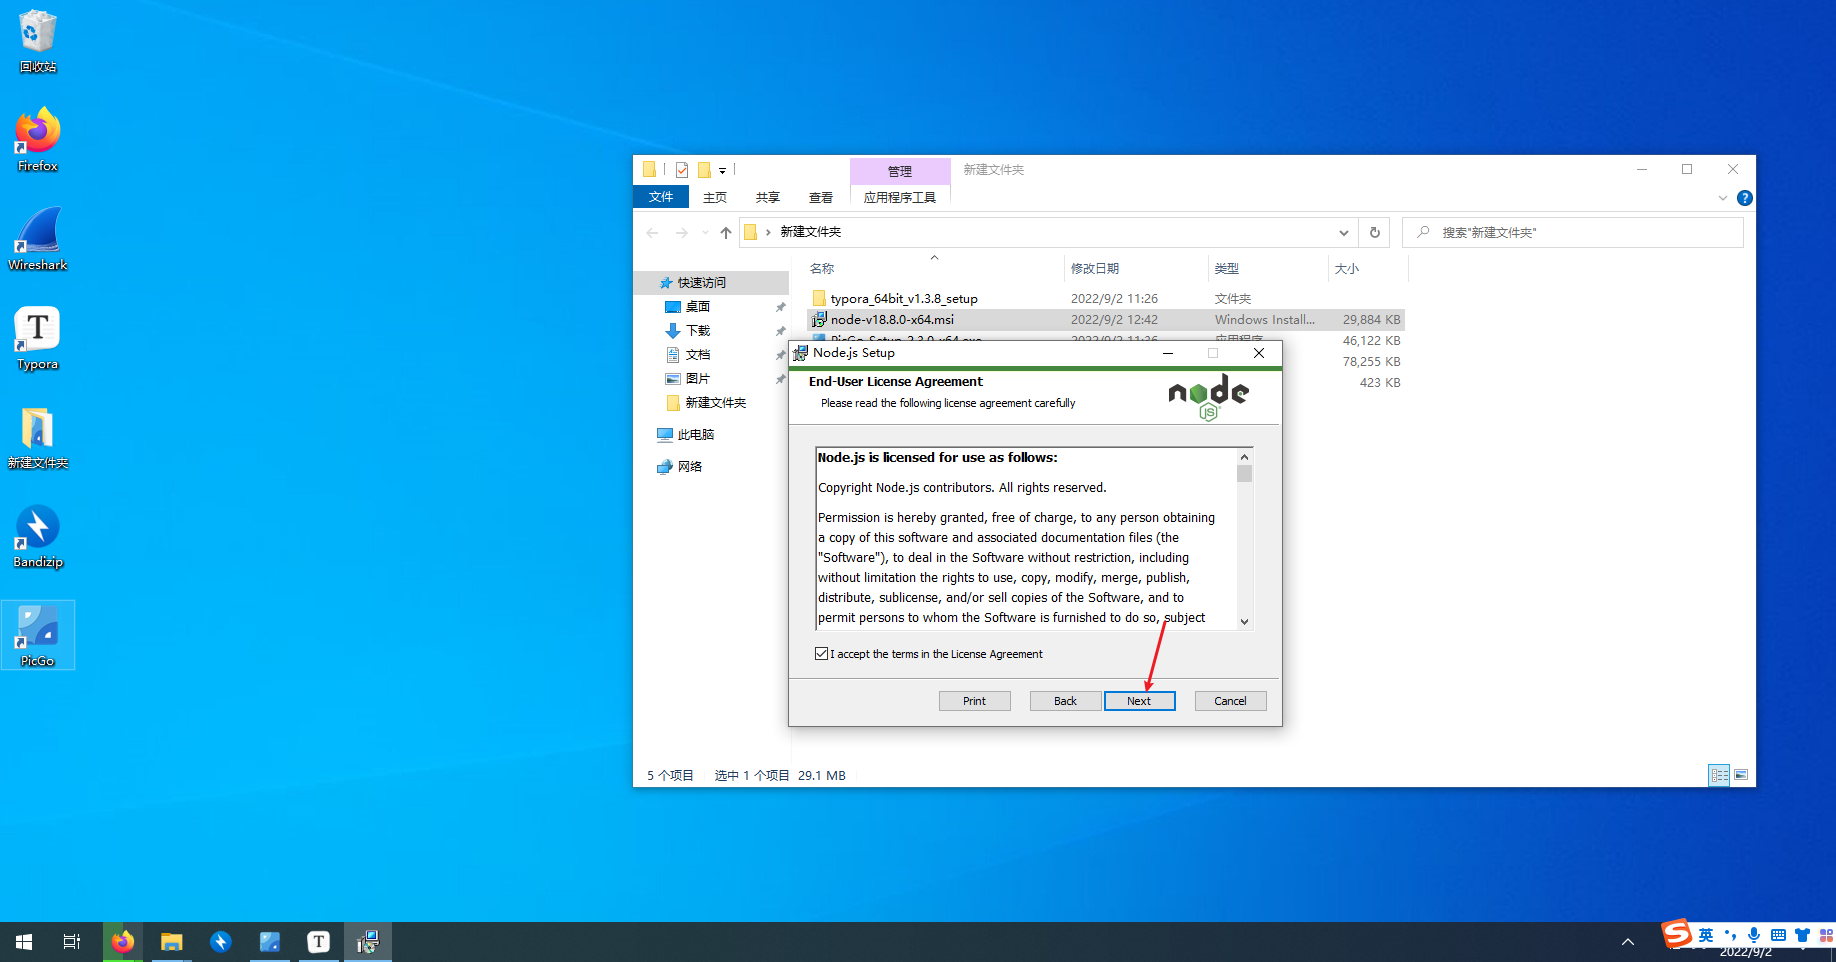1836x962 pixels.
Task: Open the 应用程序工具 ribbon tab
Action: click(x=900, y=197)
